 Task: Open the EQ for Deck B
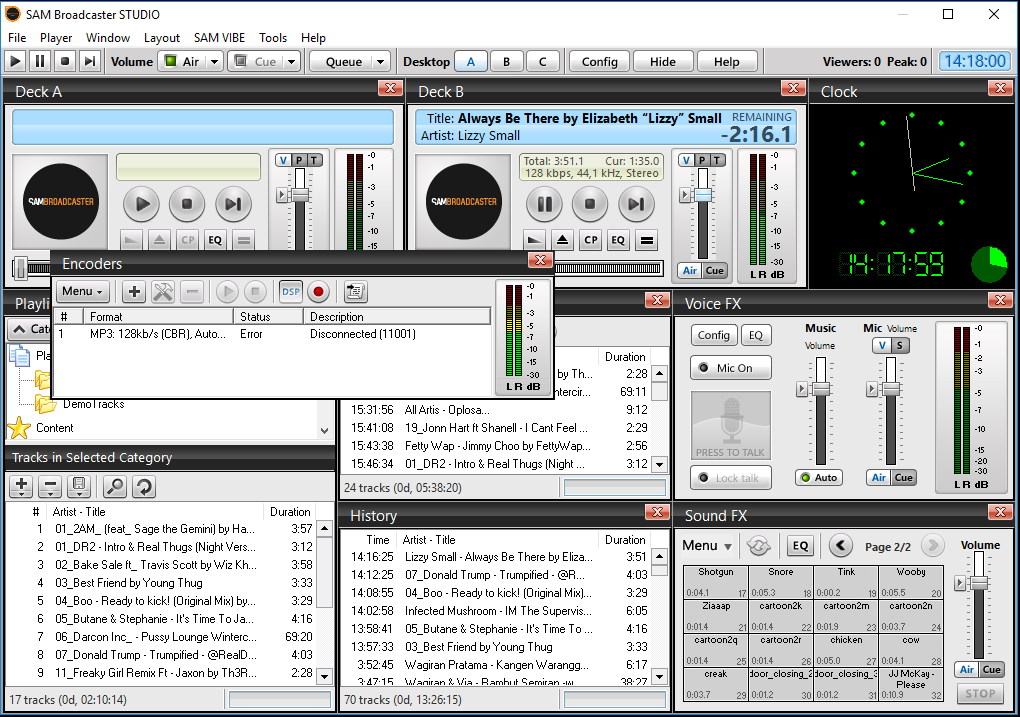click(x=616, y=240)
